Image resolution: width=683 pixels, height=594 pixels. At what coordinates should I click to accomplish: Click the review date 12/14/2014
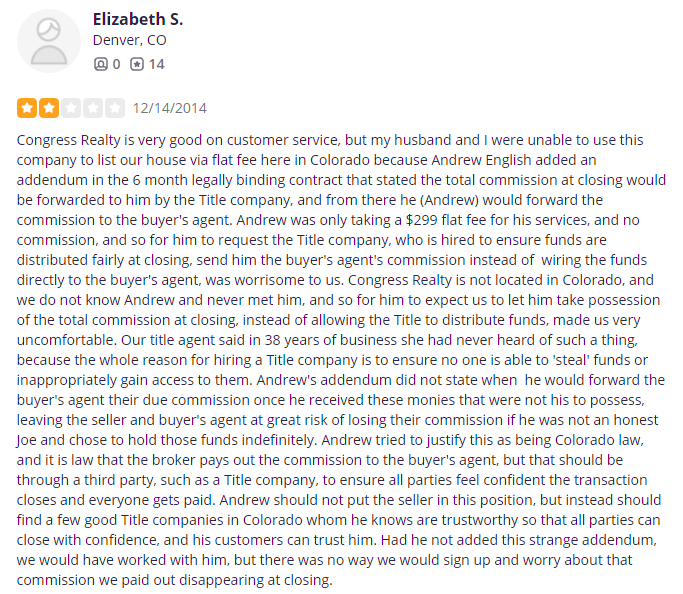coord(169,108)
